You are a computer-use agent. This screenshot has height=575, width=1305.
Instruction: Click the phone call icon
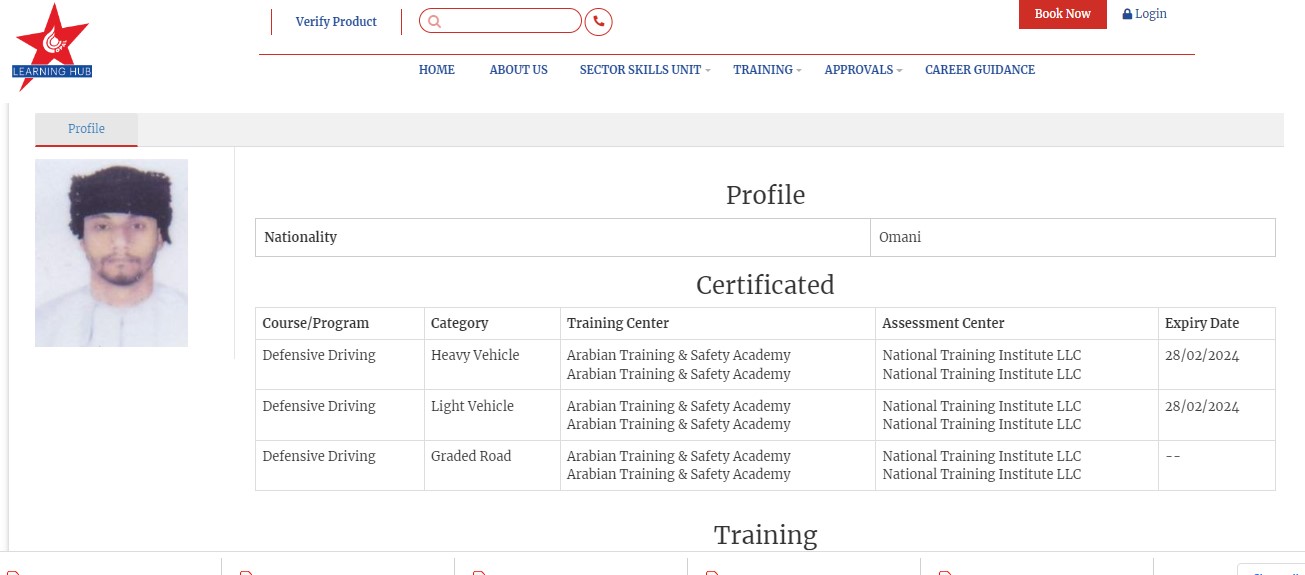(598, 21)
